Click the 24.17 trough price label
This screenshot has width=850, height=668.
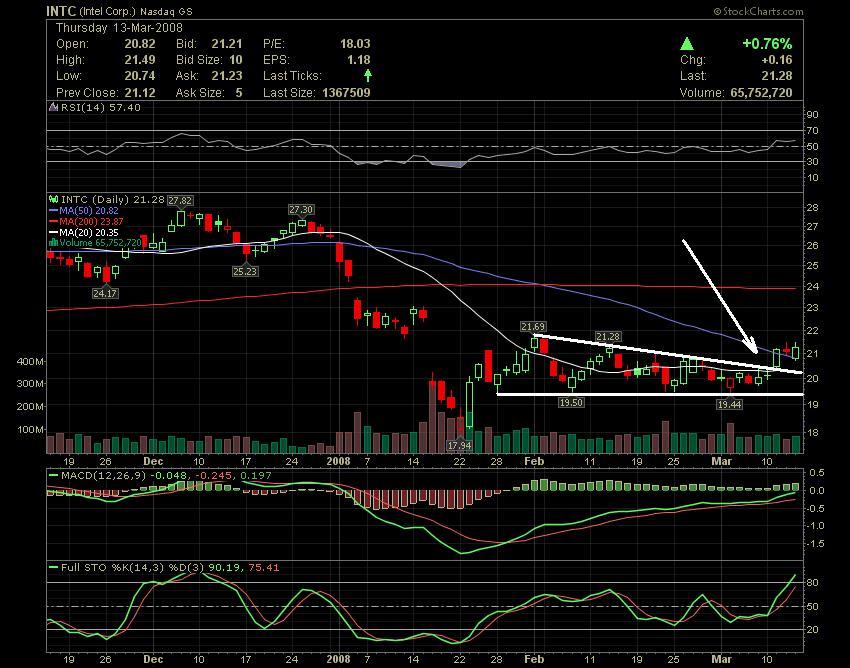[105, 293]
